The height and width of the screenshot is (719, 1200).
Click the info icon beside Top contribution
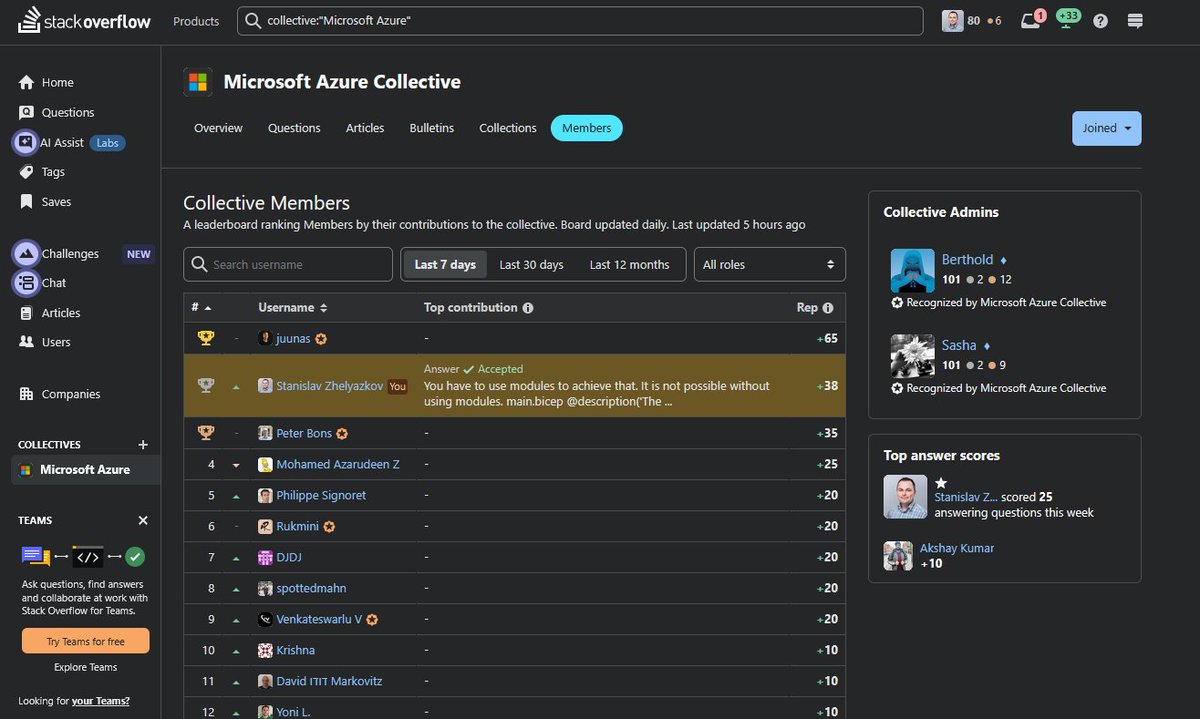tap(528, 308)
